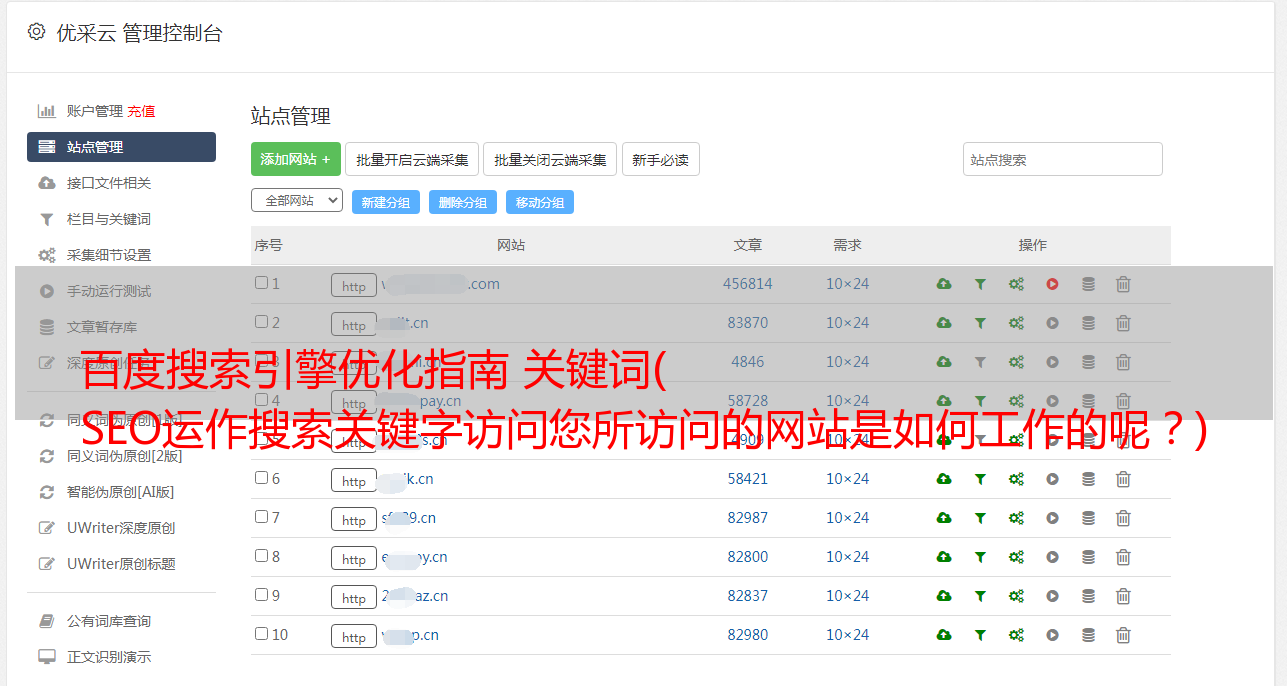Open filter keywords icon for row 2
Image resolution: width=1287 pixels, height=686 pixels.
point(980,323)
